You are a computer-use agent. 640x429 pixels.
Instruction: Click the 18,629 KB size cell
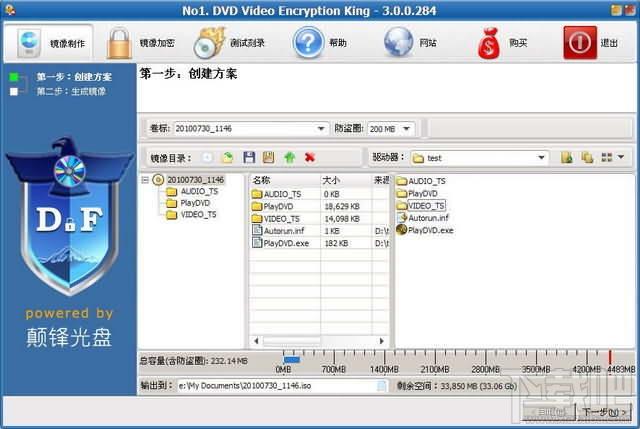[x=342, y=207]
